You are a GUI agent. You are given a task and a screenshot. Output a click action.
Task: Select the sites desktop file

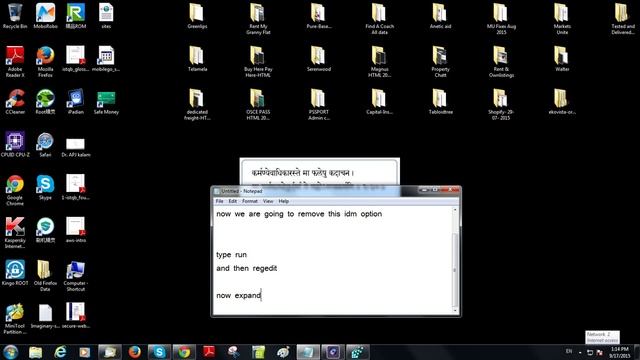106,16
